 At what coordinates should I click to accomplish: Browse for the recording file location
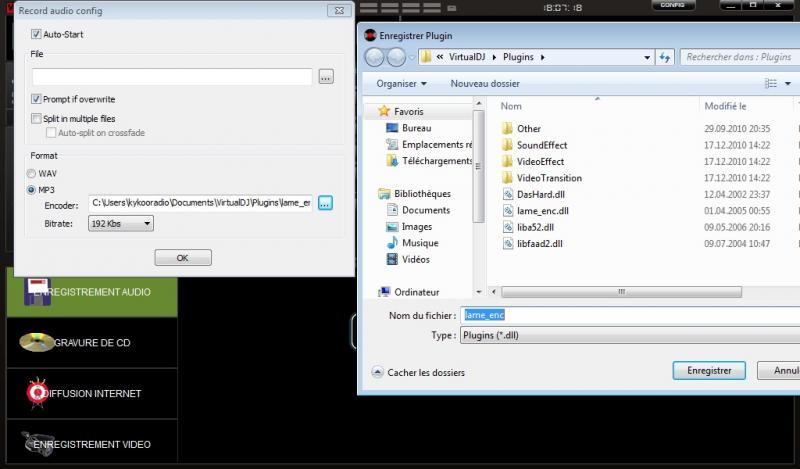click(x=326, y=77)
